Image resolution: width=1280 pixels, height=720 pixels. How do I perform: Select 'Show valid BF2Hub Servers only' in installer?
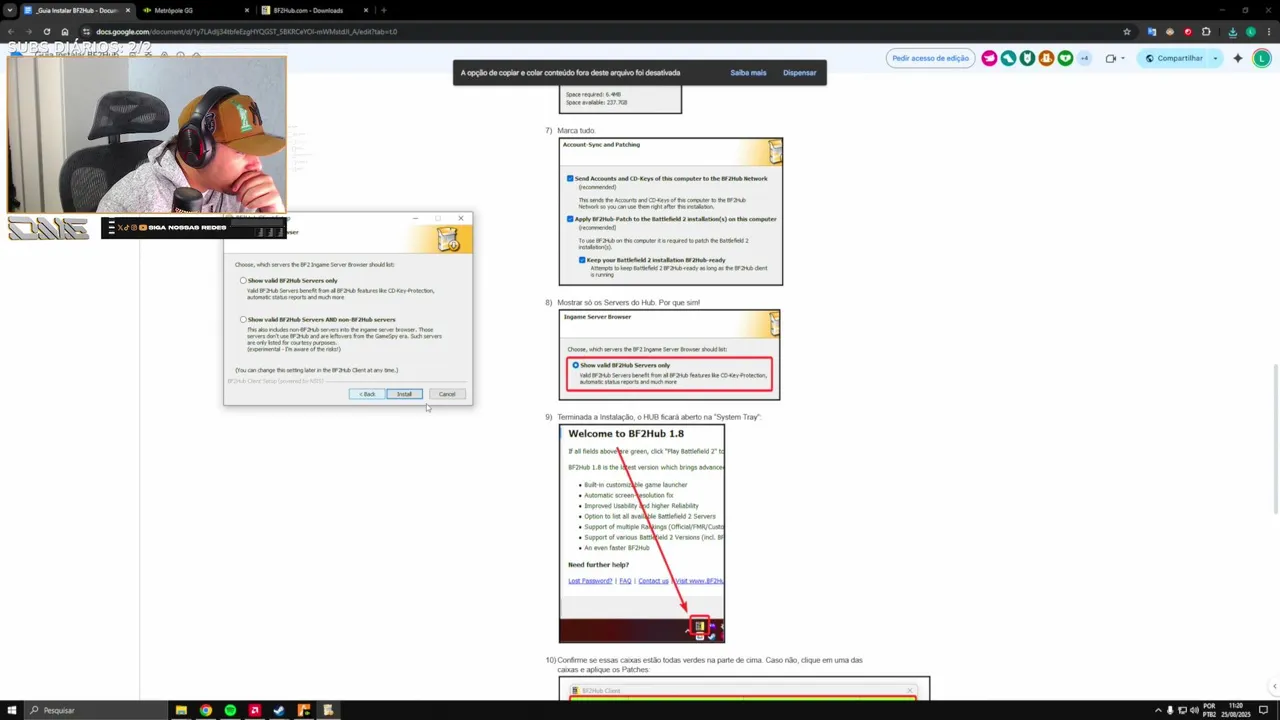pos(243,281)
